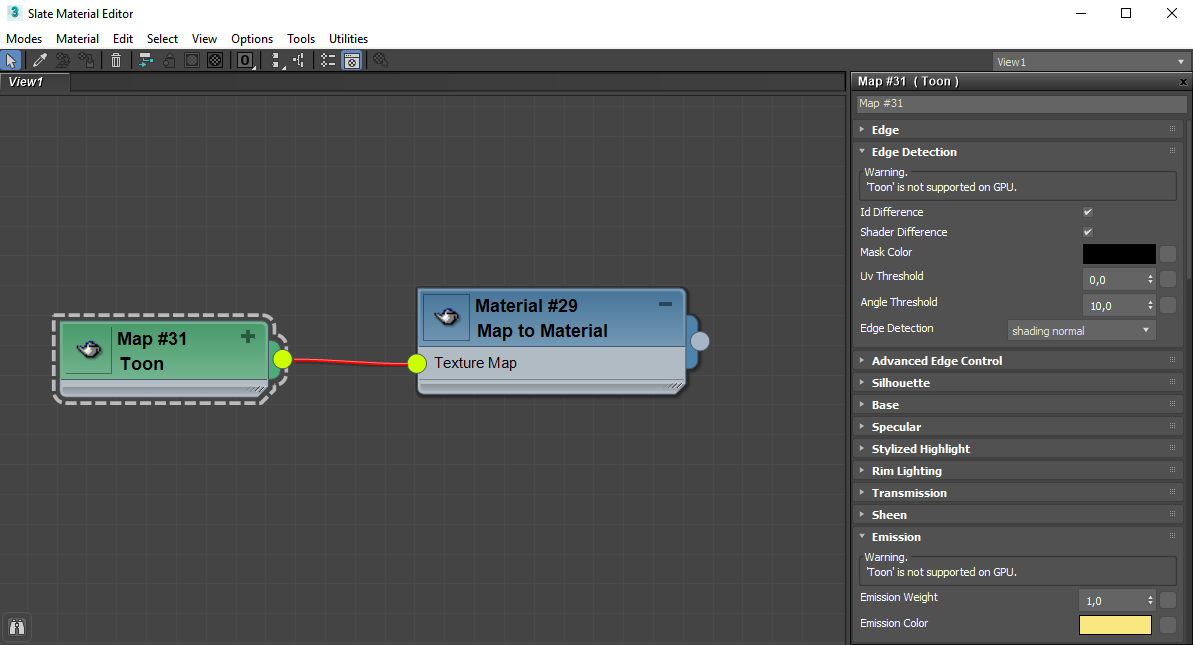Expand the Advanced Edge Control rollout
The image size is (1193, 645).
coord(1017,361)
